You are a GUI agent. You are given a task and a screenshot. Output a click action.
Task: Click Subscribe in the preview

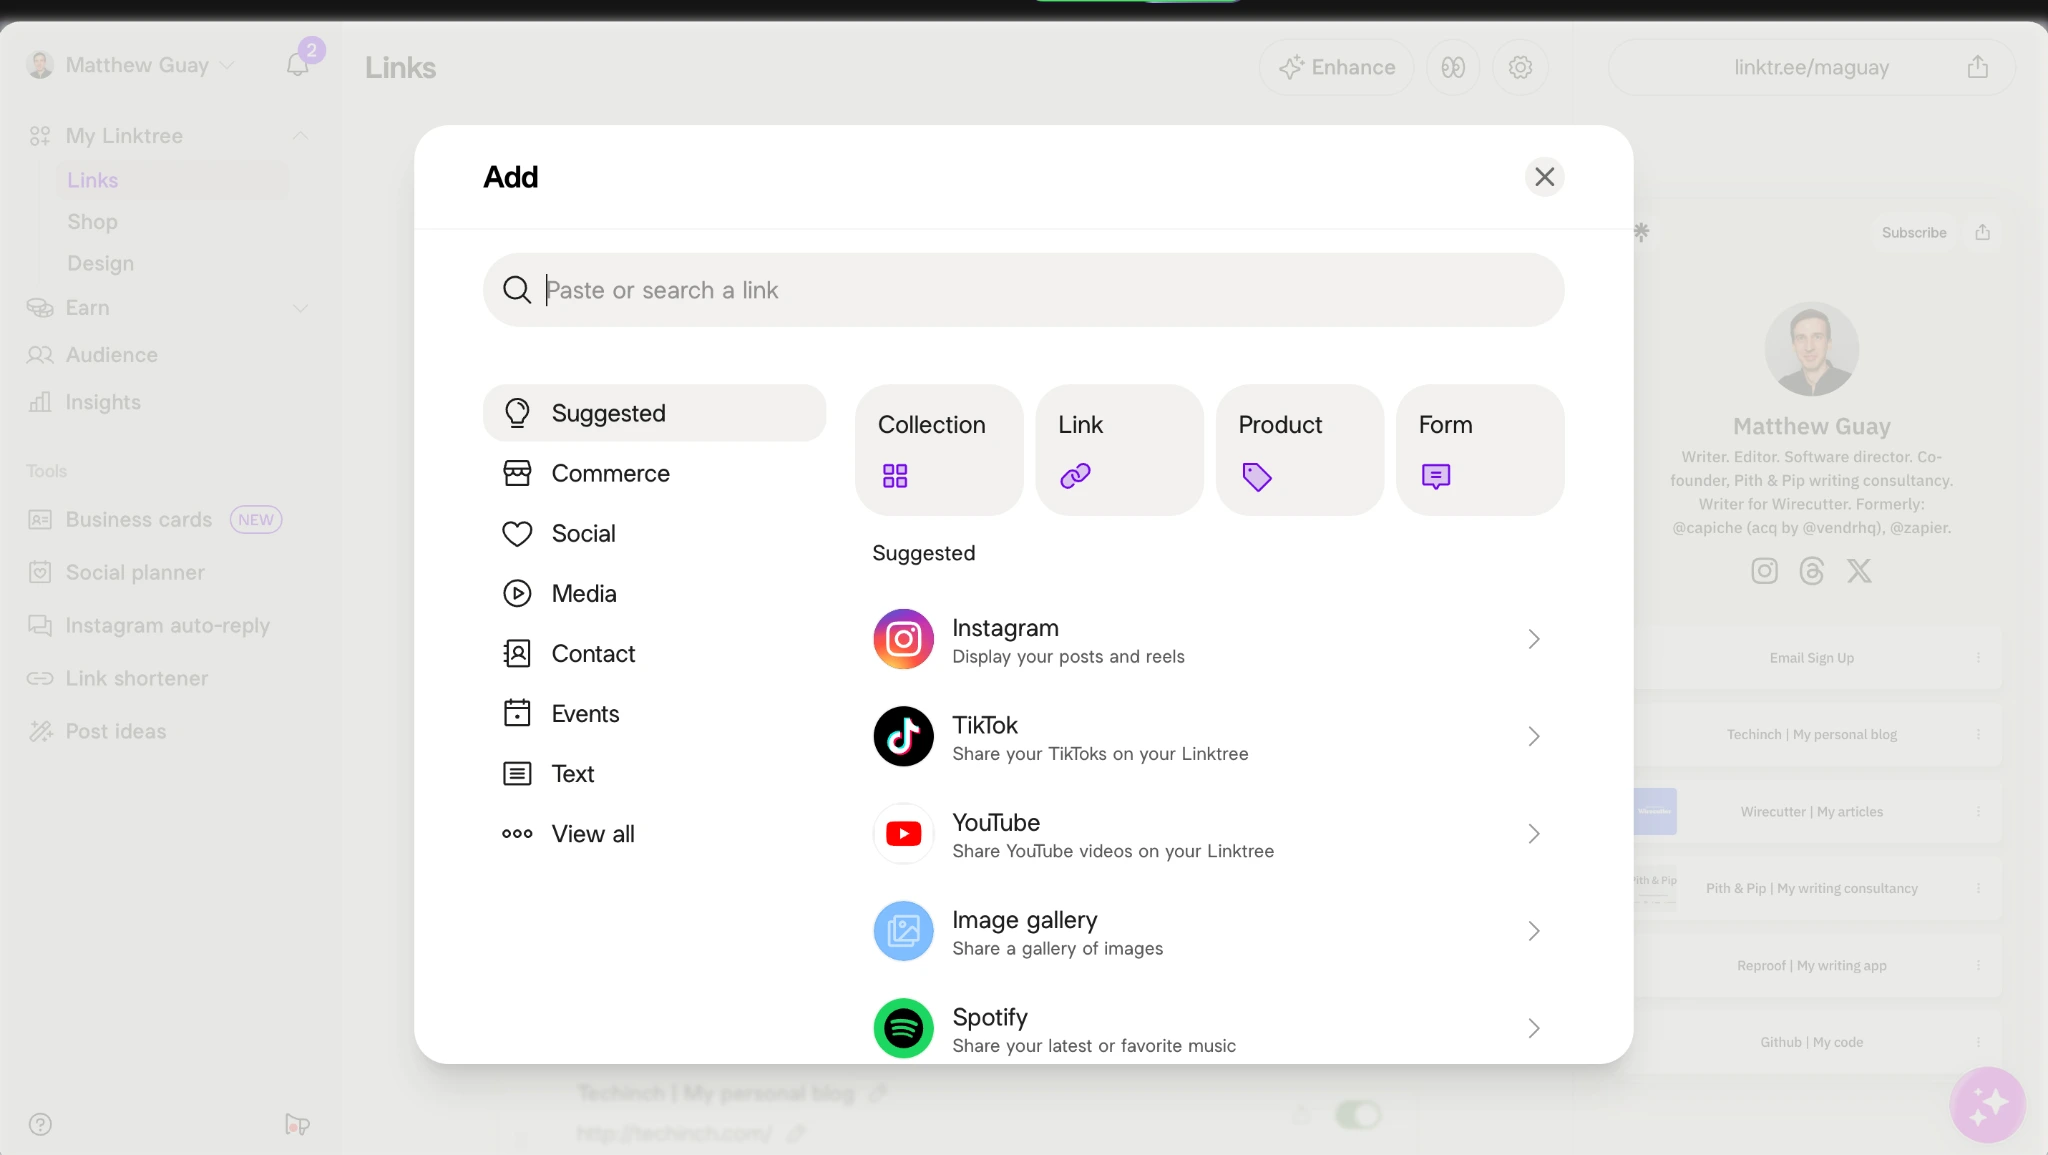pyautogui.click(x=1914, y=232)
